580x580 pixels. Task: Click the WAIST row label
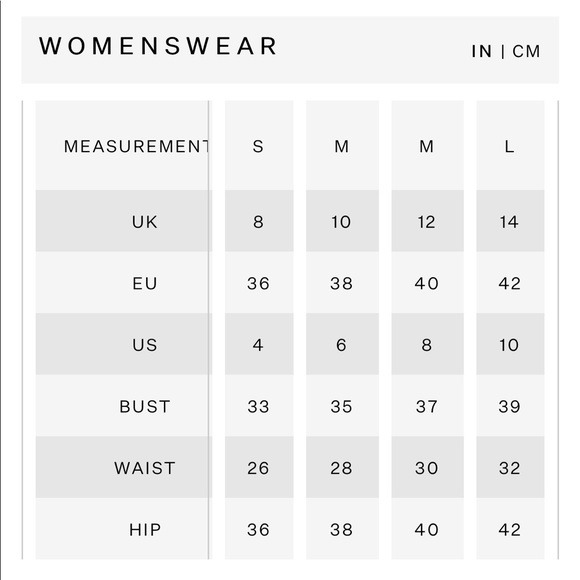click(x=145, y=468)
